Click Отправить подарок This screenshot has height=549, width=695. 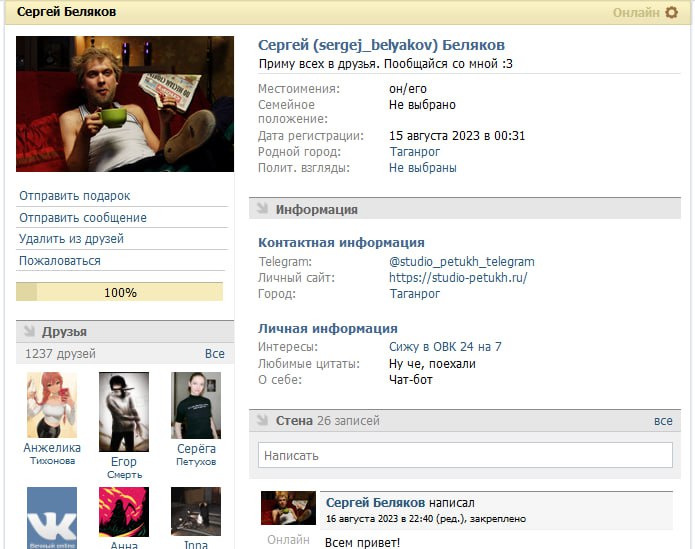click(74, 196)
